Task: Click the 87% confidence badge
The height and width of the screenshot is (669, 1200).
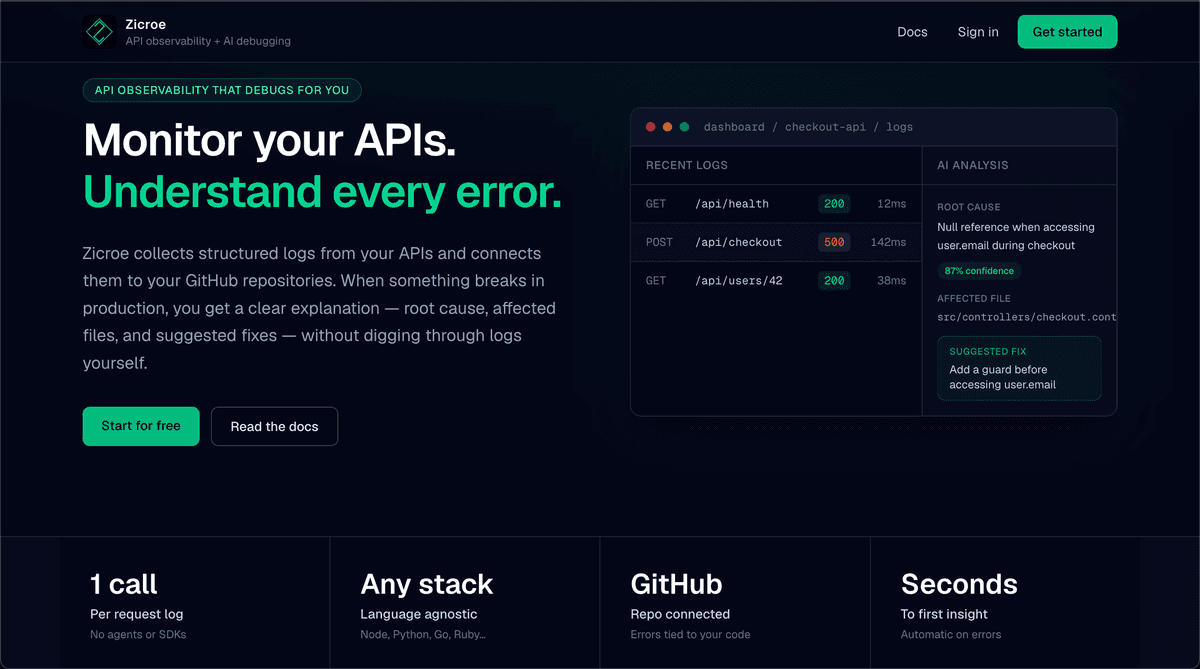Action: (979, 271)
